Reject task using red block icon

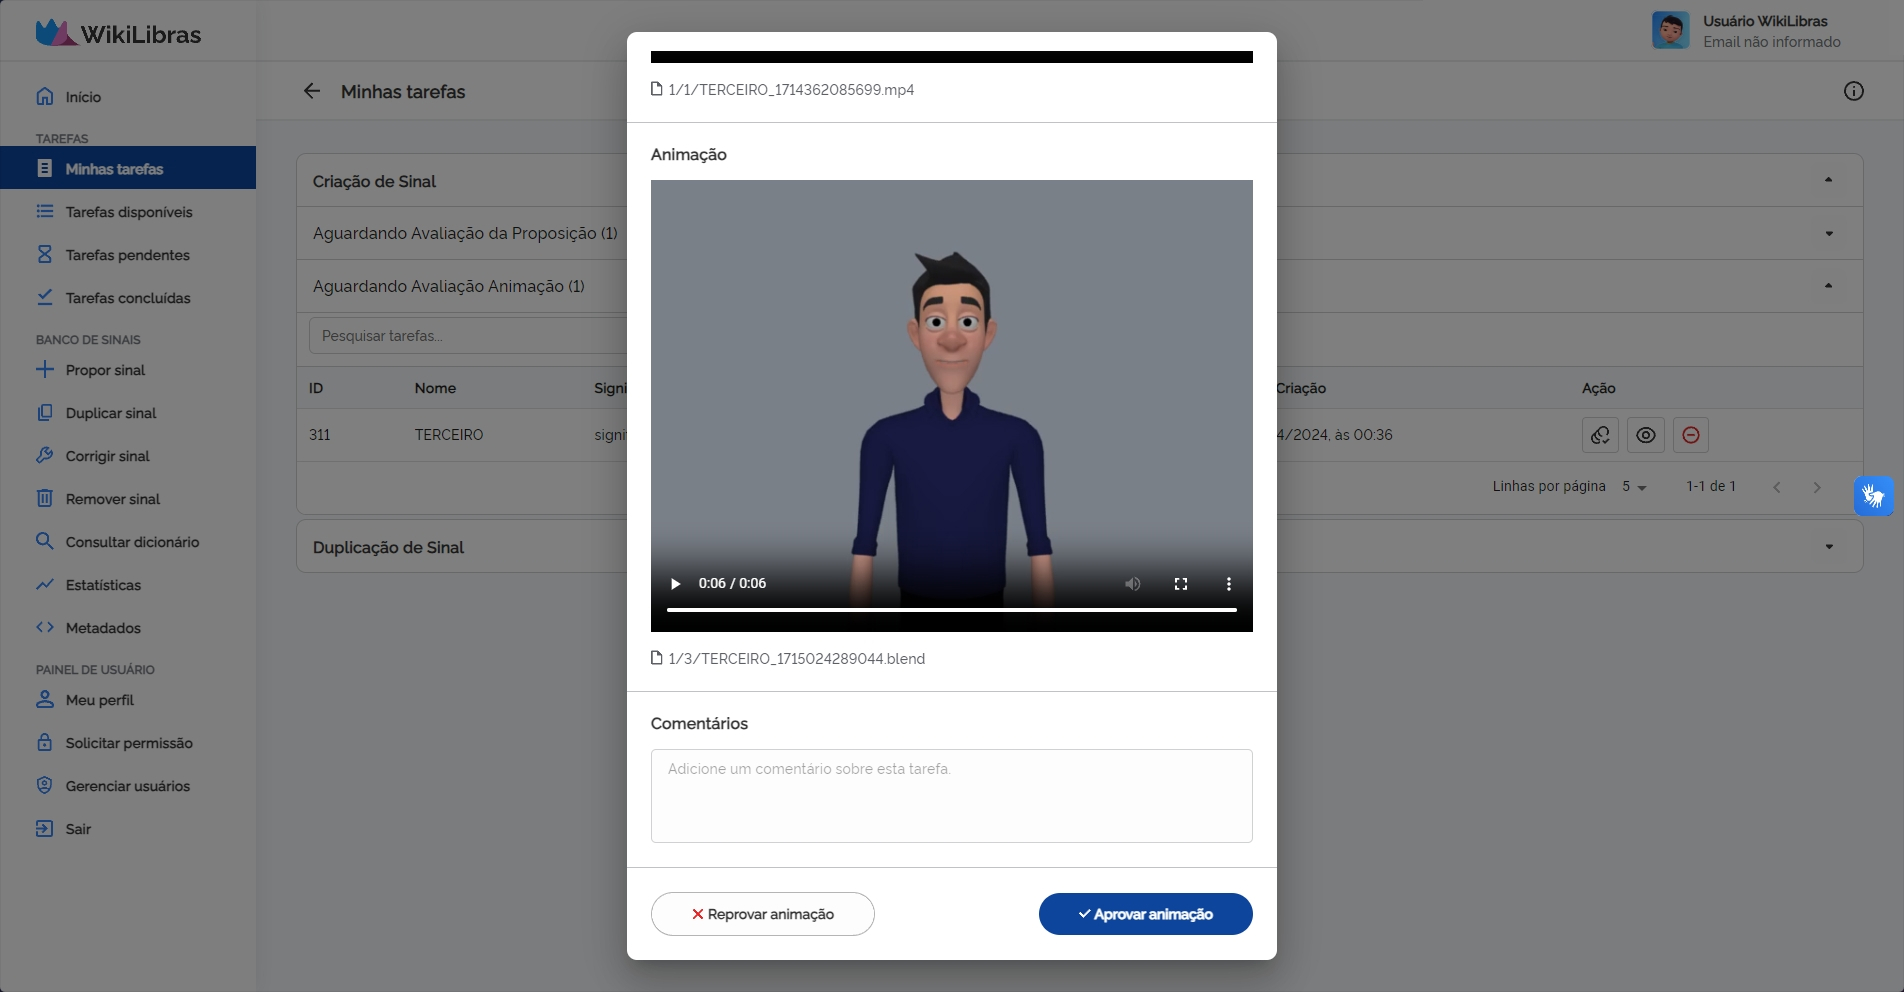click(1690, 435)
